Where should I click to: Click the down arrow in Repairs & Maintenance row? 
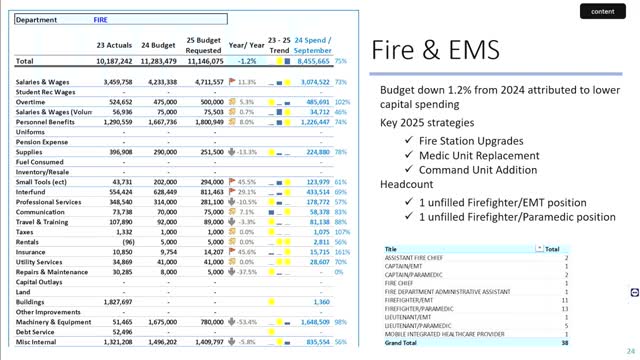232,272
